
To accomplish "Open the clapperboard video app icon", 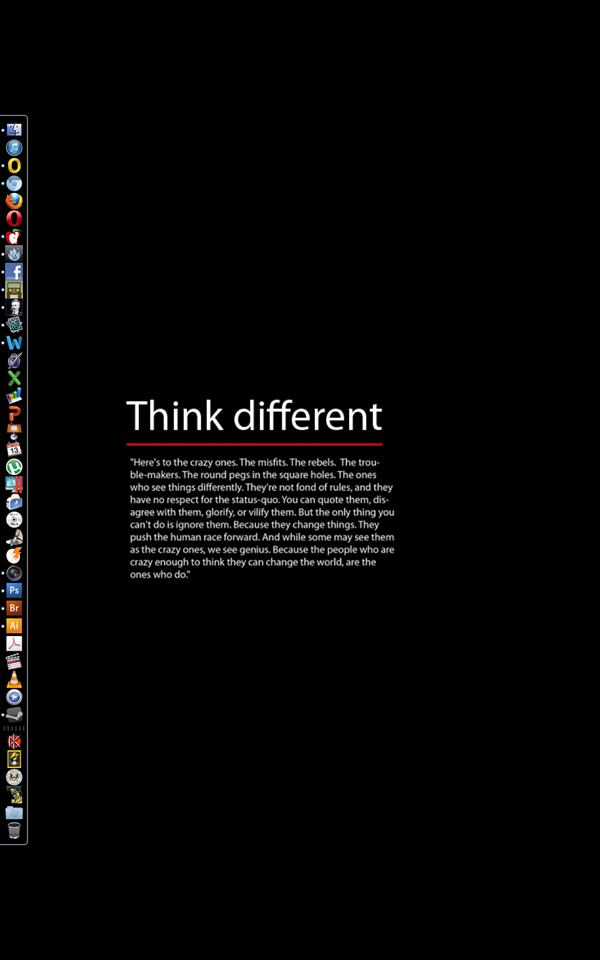I will pyautogui.click(x=14, y=662).
